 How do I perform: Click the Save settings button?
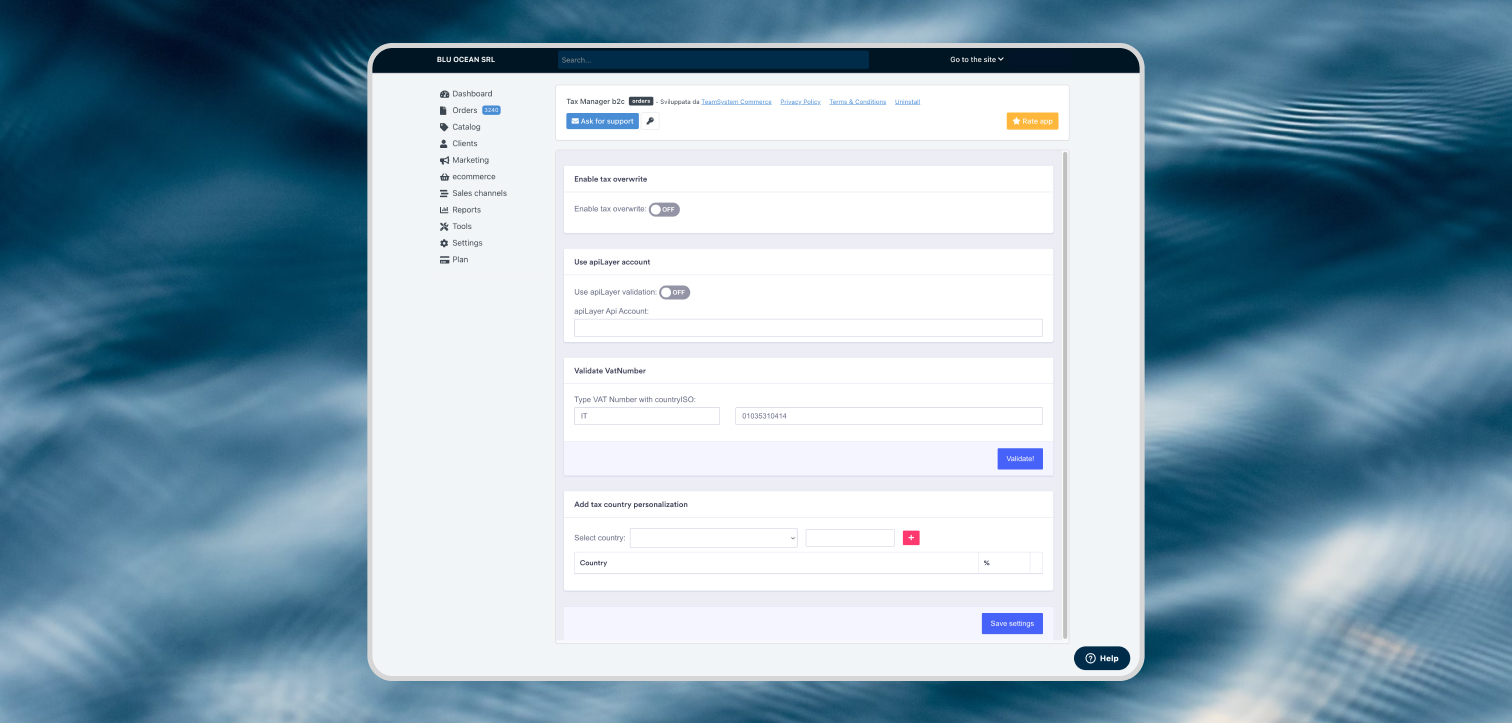[1012, 624]
